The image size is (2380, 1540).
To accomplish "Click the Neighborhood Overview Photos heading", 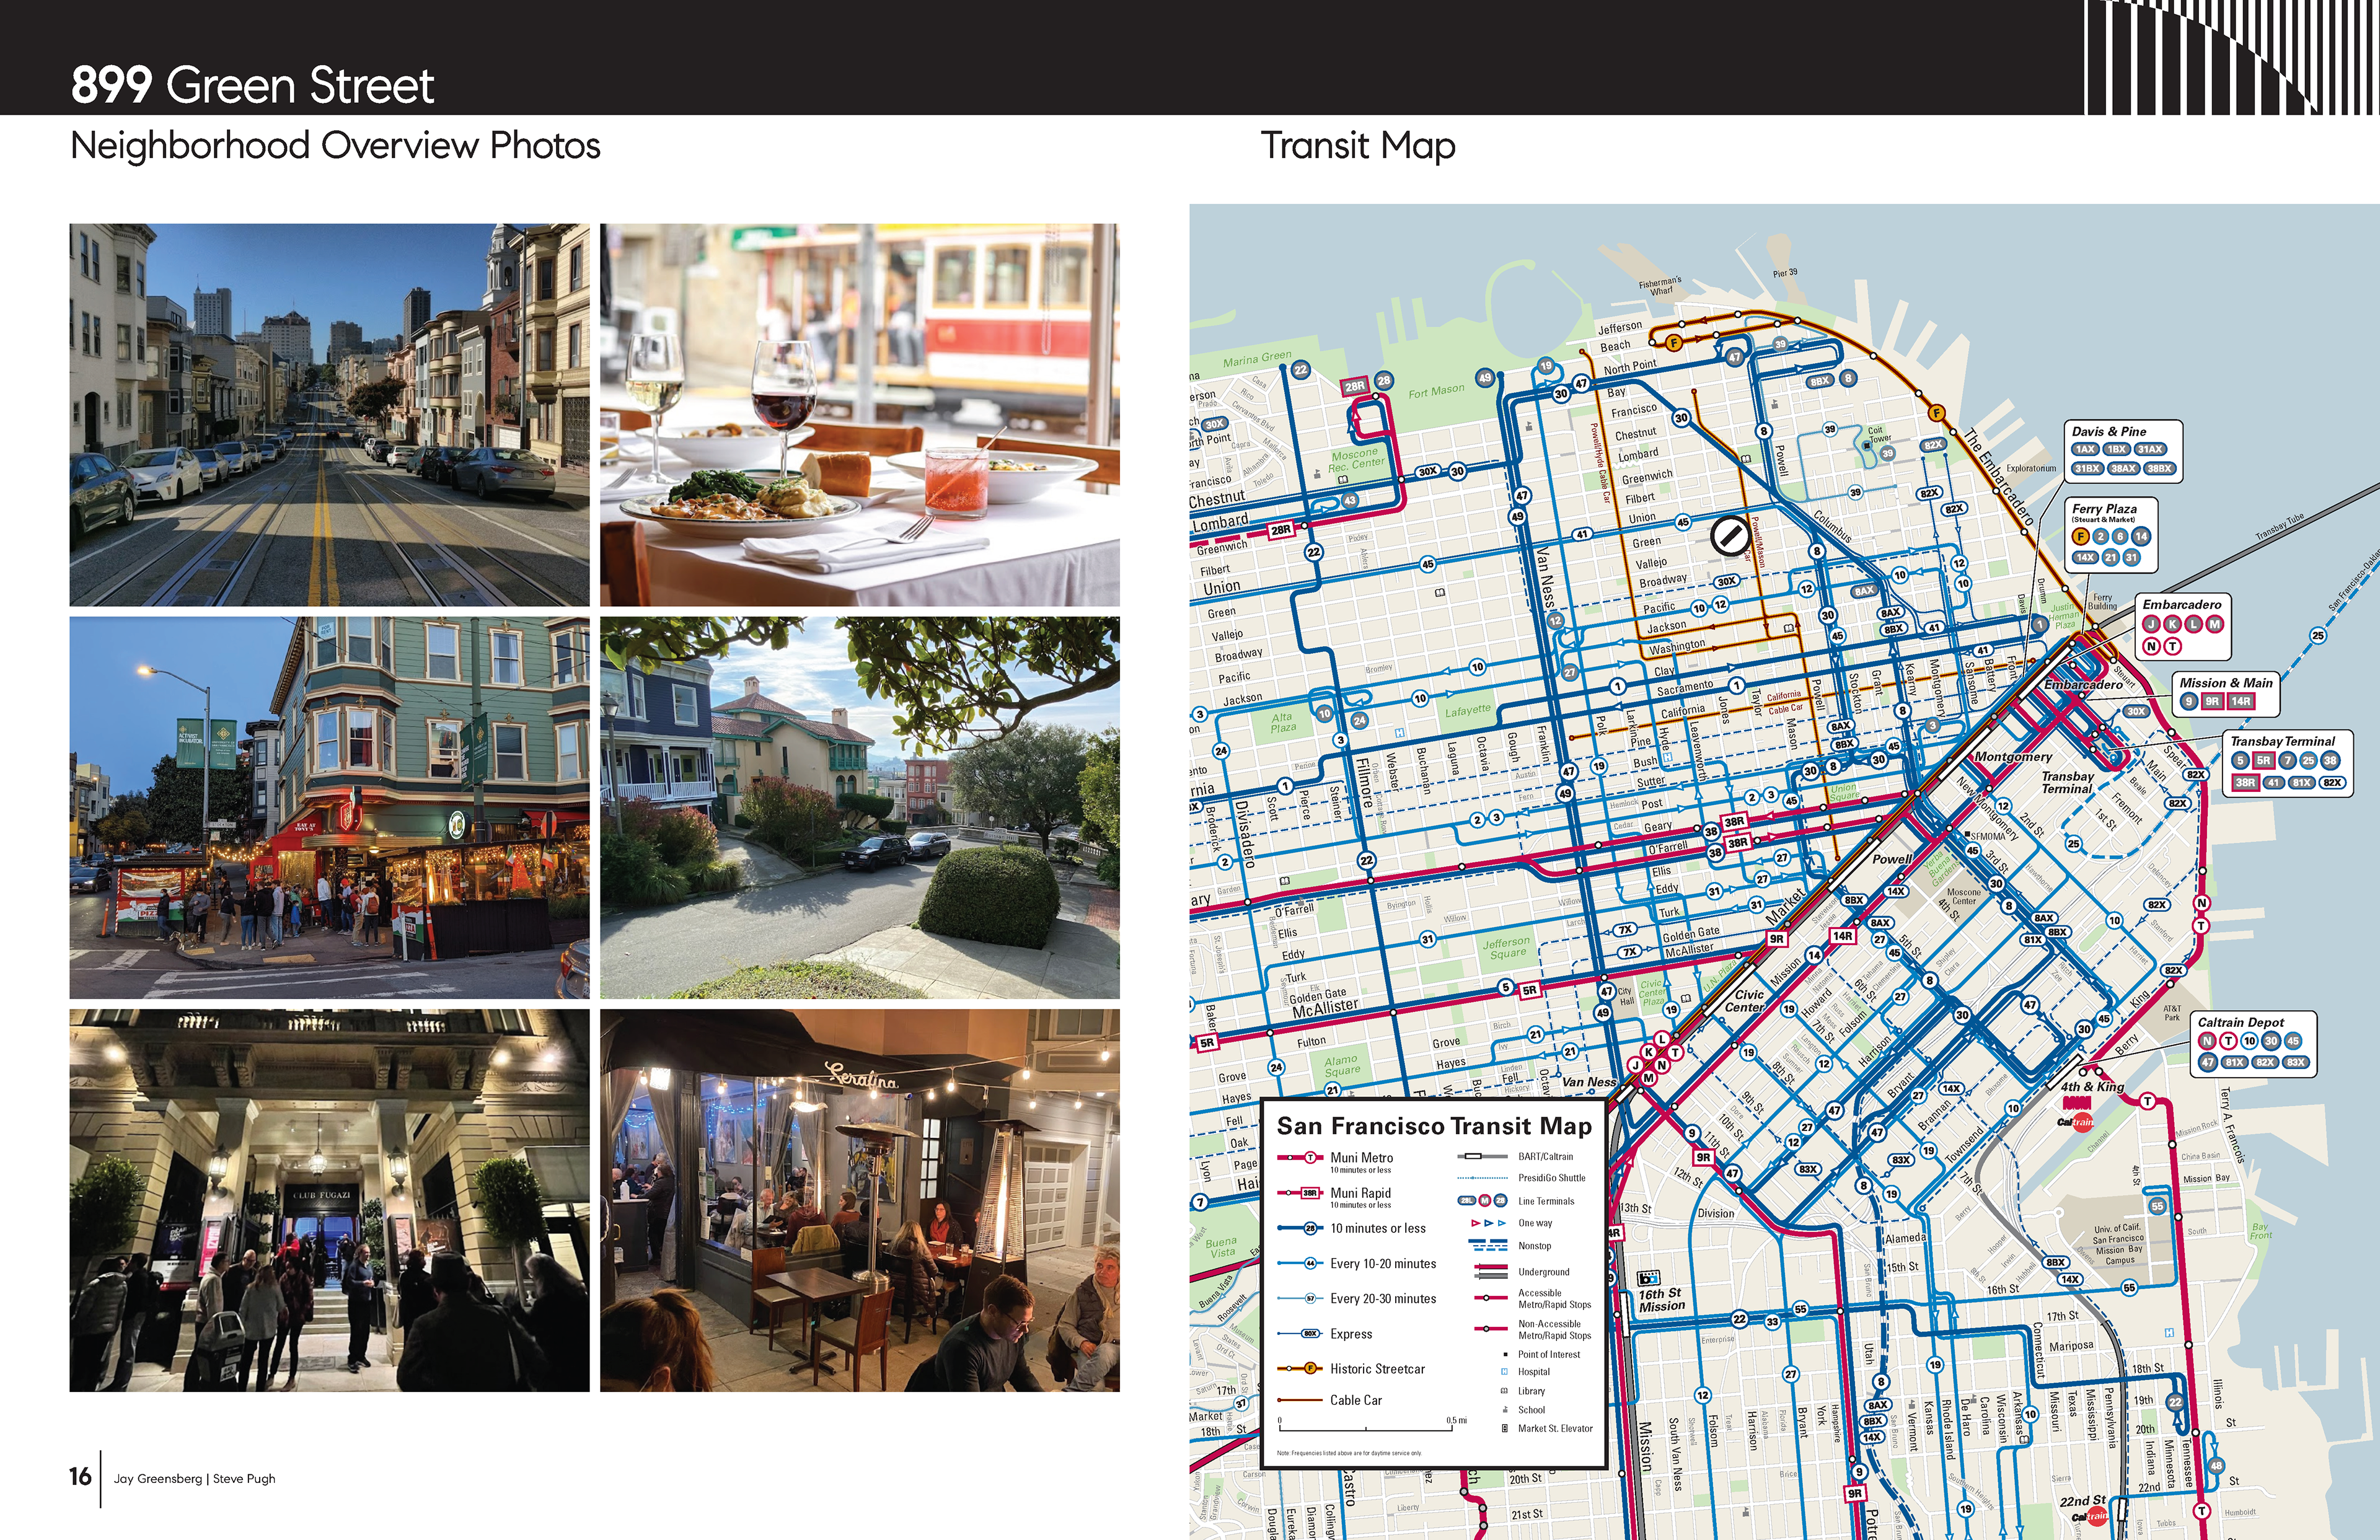I will [x=335, y=146].
